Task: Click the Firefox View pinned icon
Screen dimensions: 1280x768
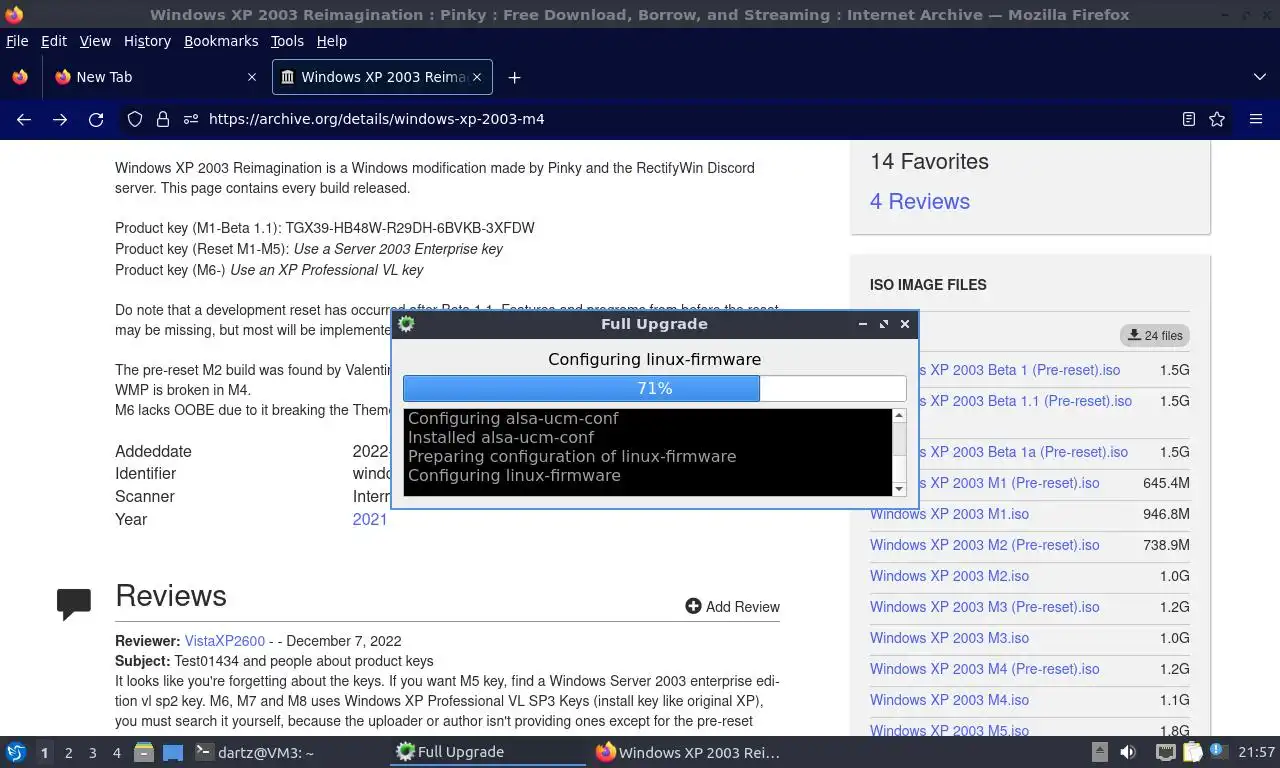Action: 20,77
